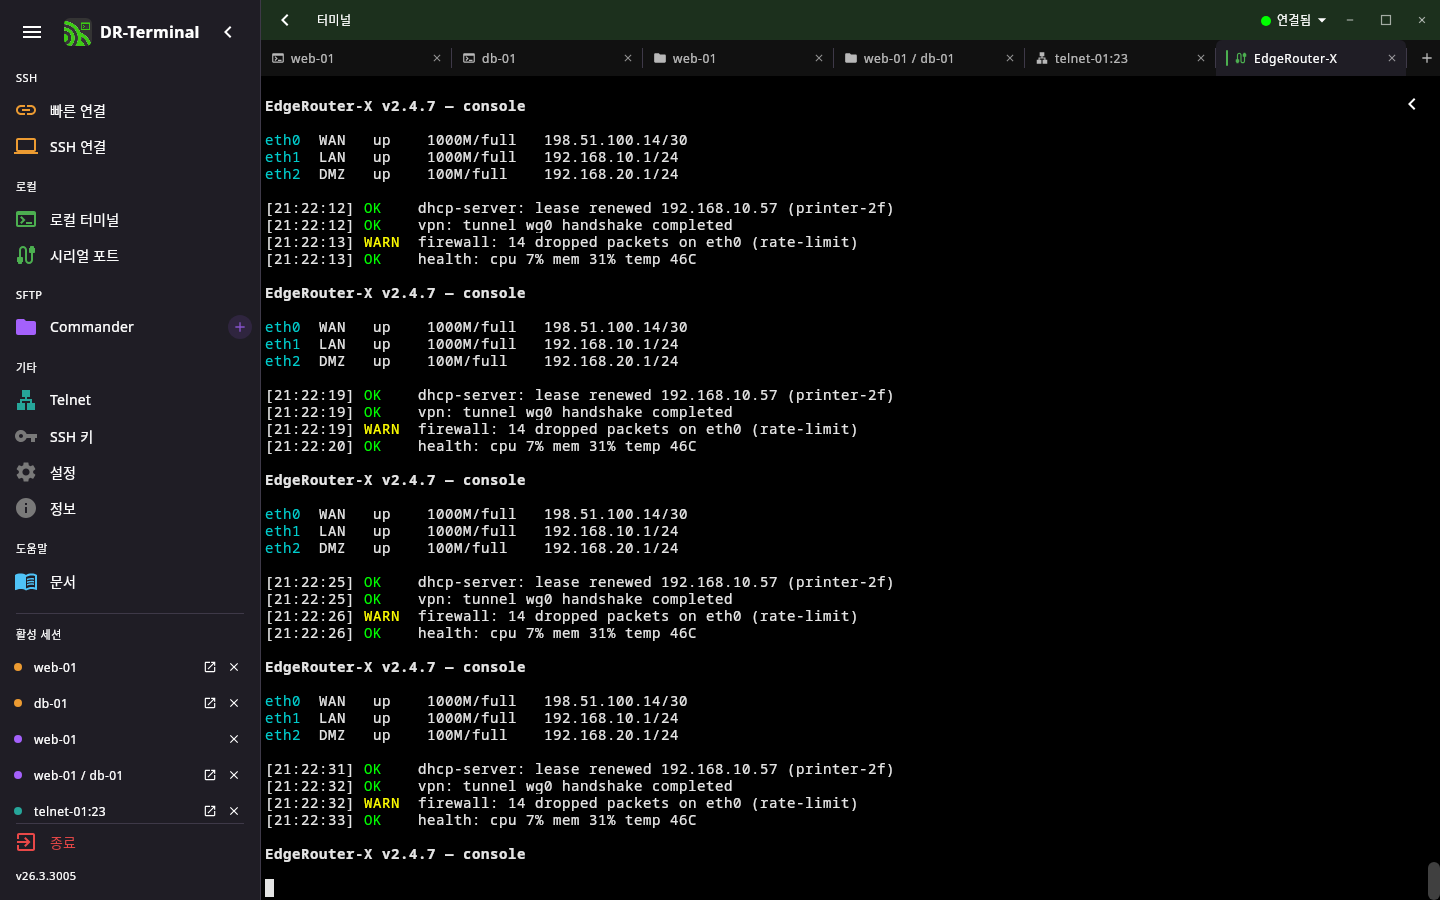
Task: Collapse the DR-Terminal sidebar with the chevron
Action: tap(228, 32)
